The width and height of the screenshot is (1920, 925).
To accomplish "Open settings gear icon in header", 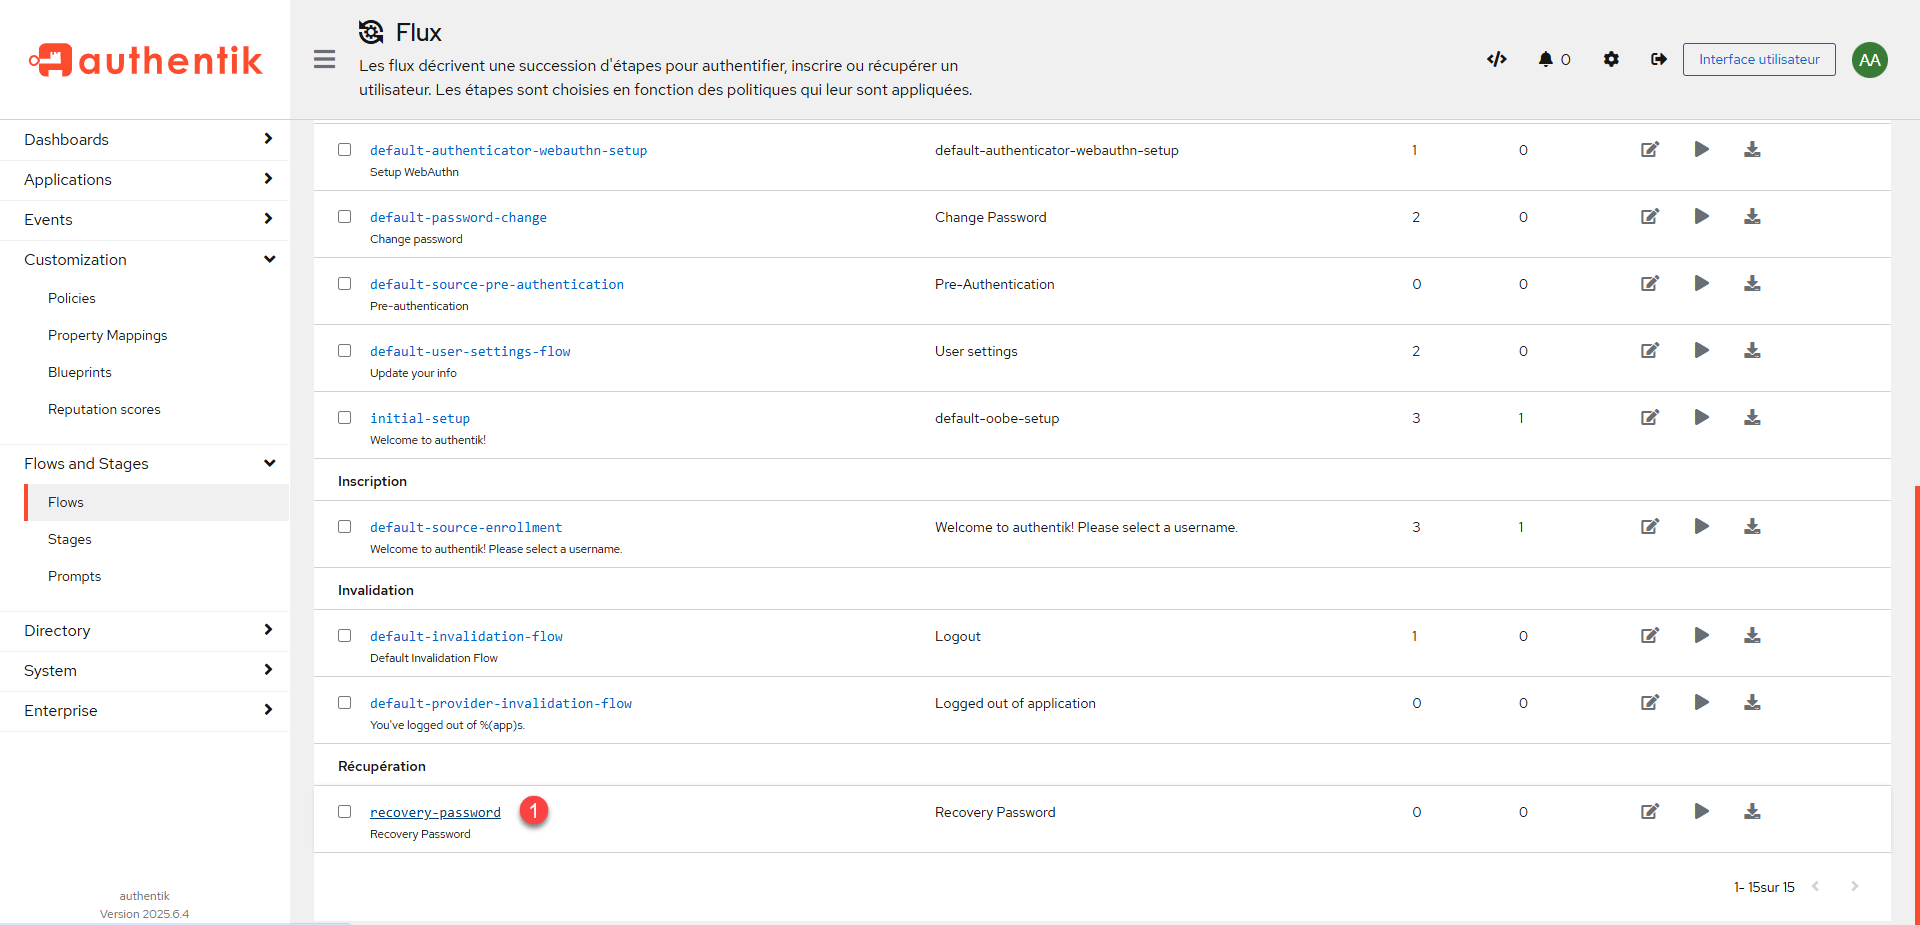I will click(x=1611, y=59).
